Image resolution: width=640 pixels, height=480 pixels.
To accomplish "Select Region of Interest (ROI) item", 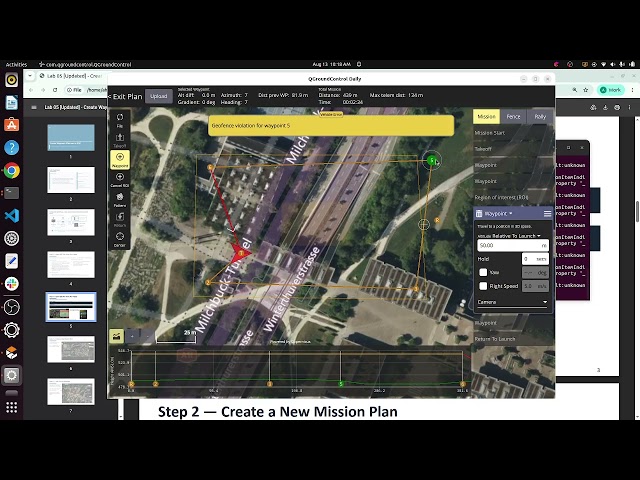I will coord(513,198).
